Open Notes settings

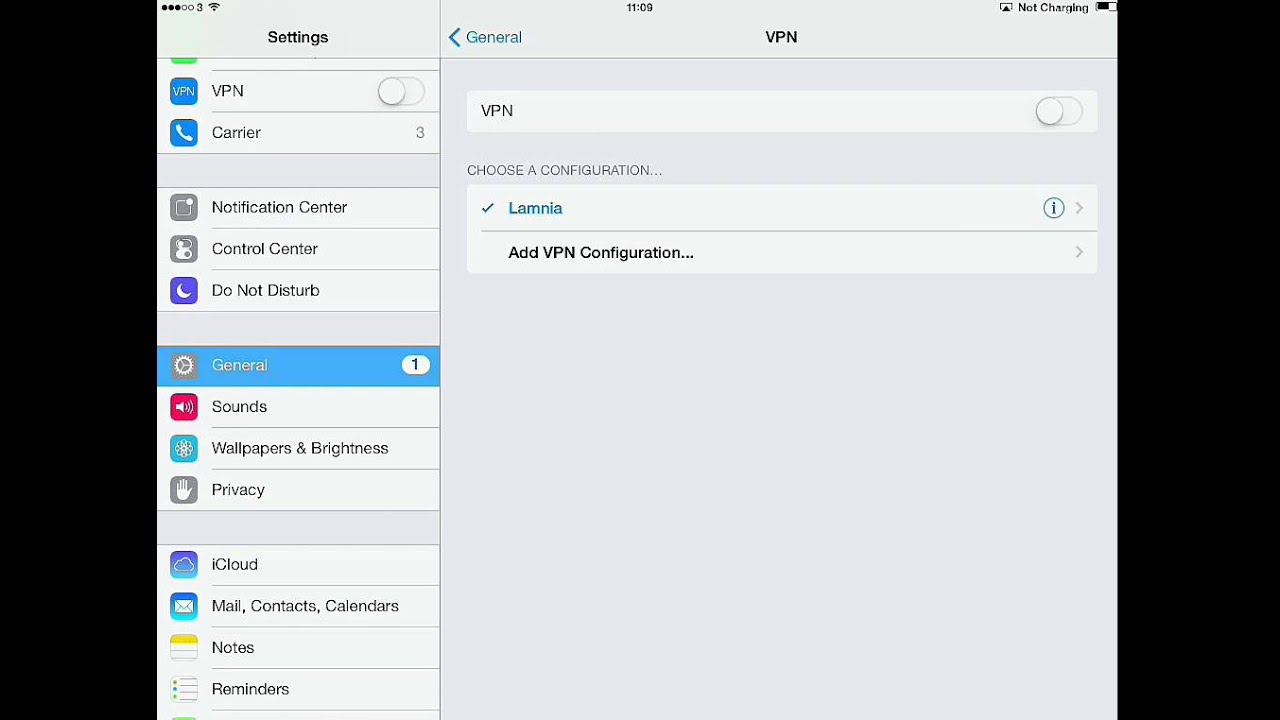tap(298, 648)
